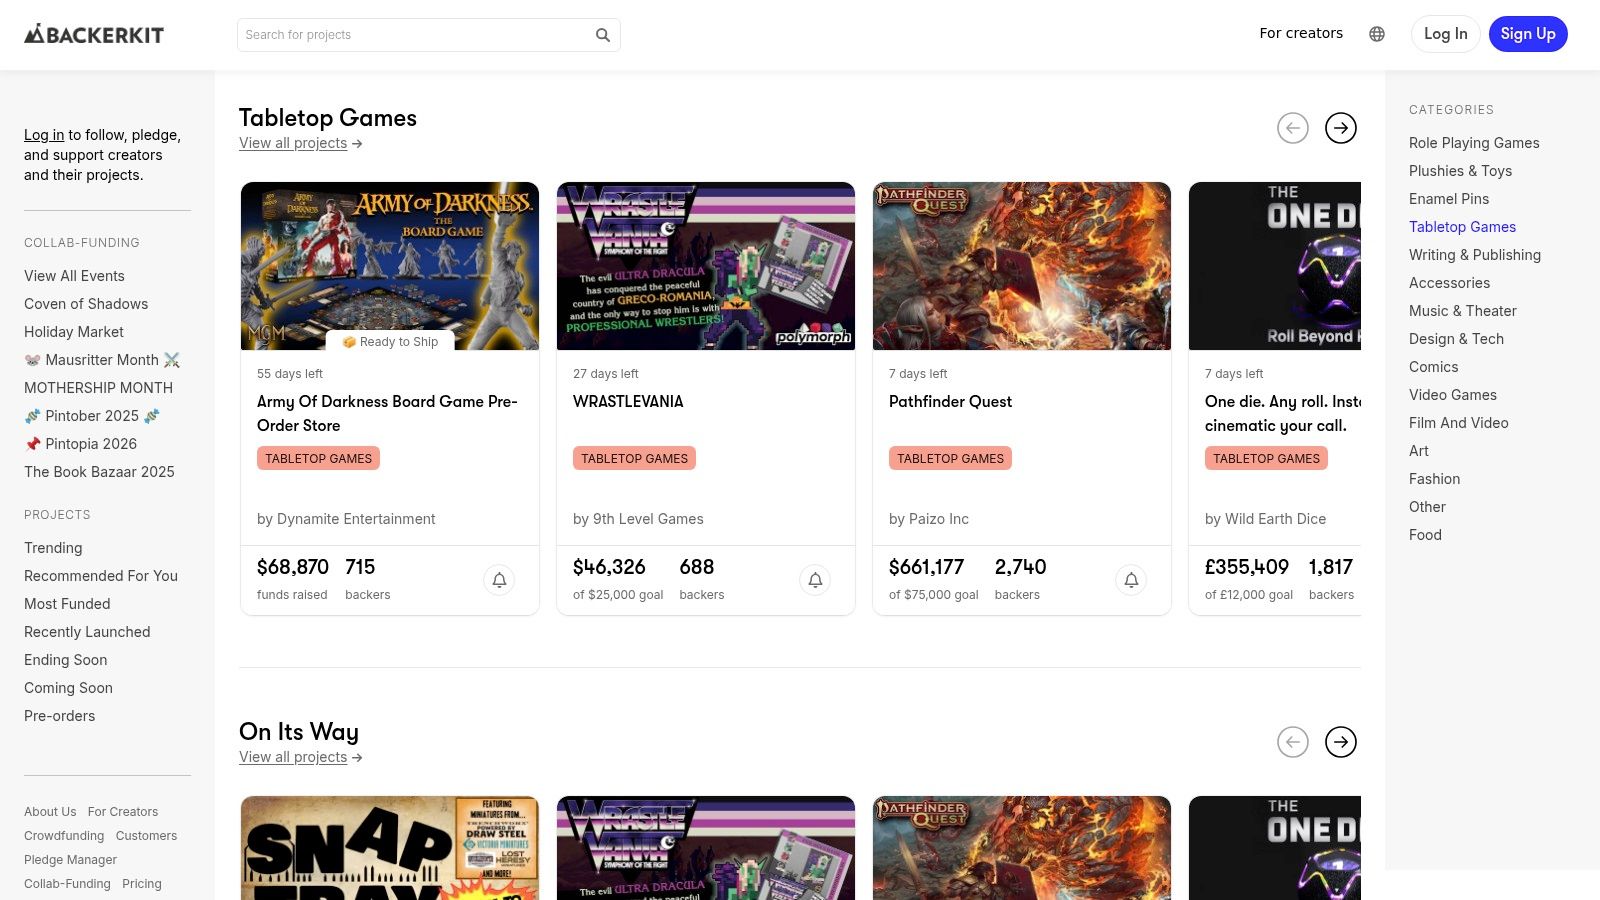Select the Tabletop Games category
1600x900 pixels.
1462,227
